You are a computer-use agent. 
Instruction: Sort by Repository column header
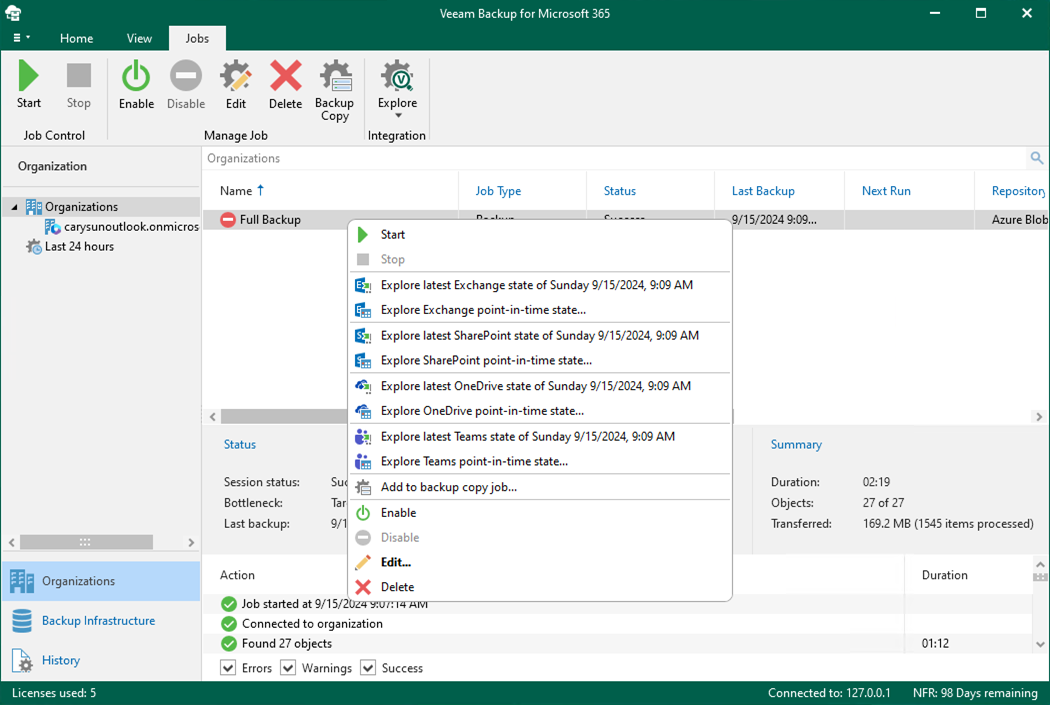tap(1012, 191)
